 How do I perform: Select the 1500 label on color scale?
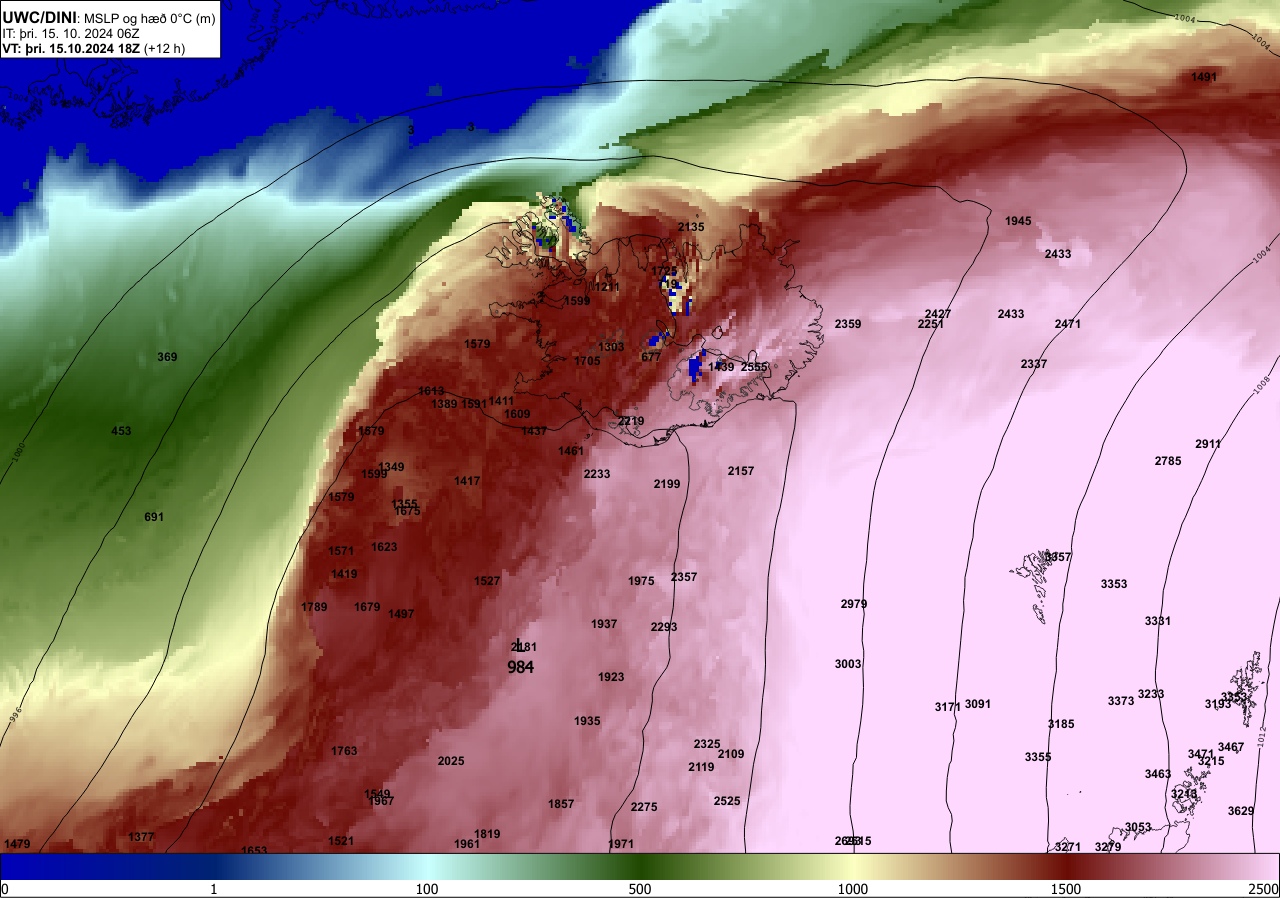pos(1066,889)
